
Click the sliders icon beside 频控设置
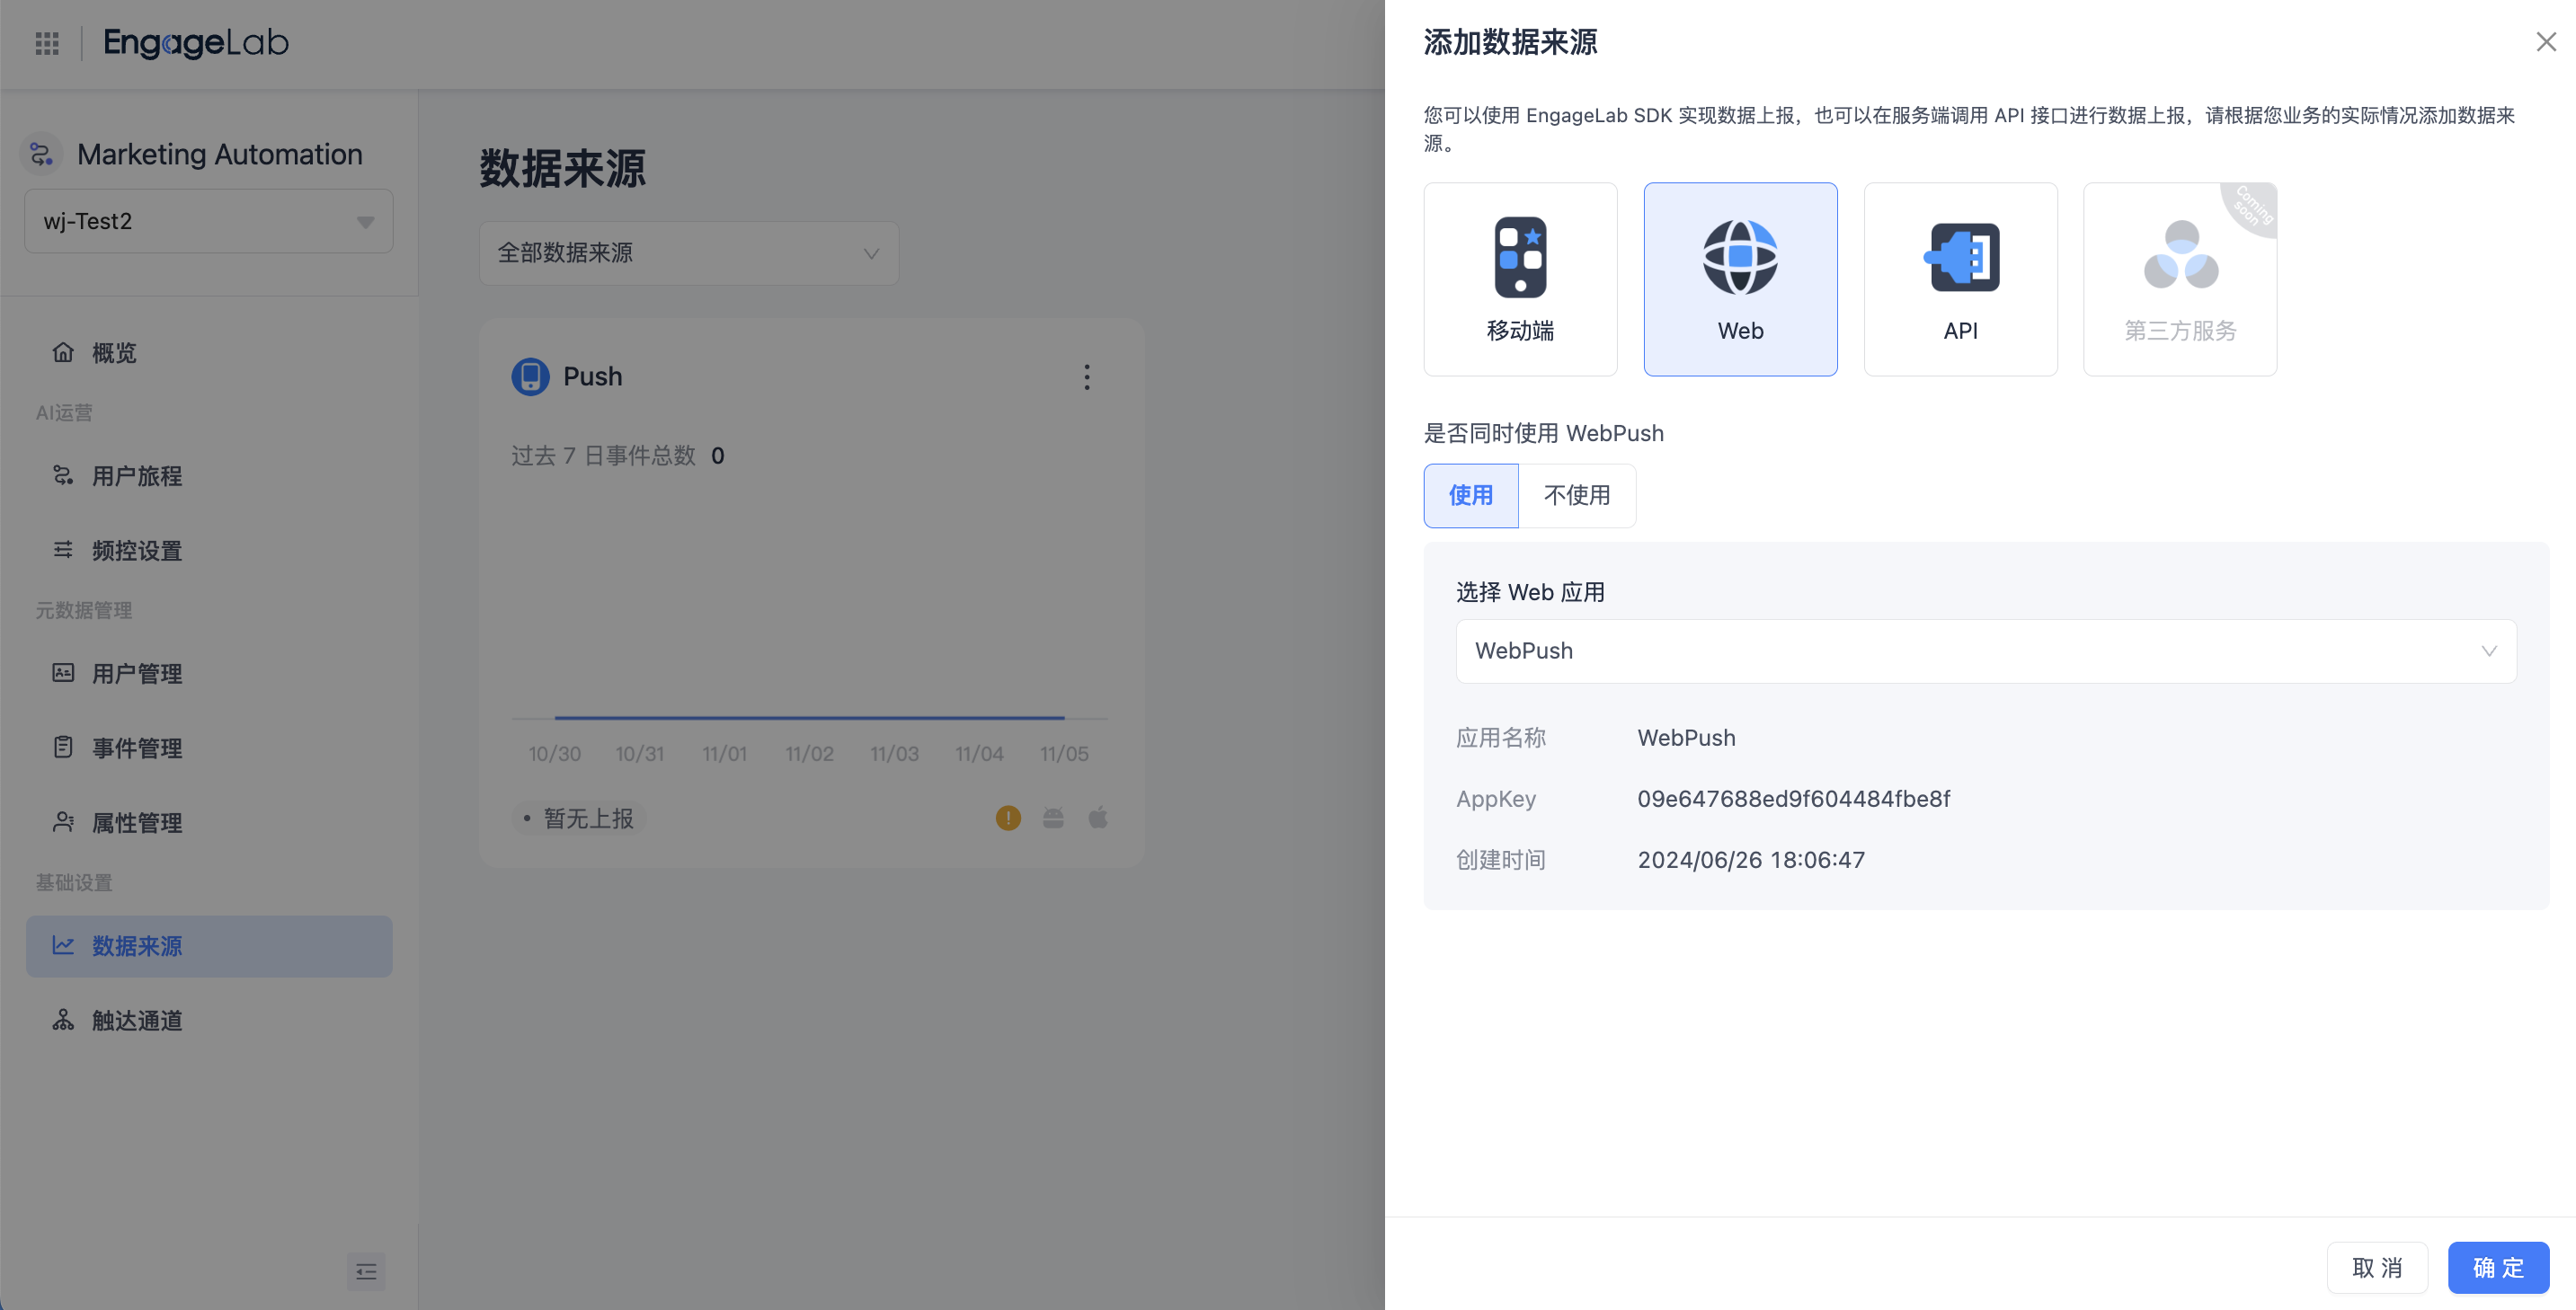(63, 549)
